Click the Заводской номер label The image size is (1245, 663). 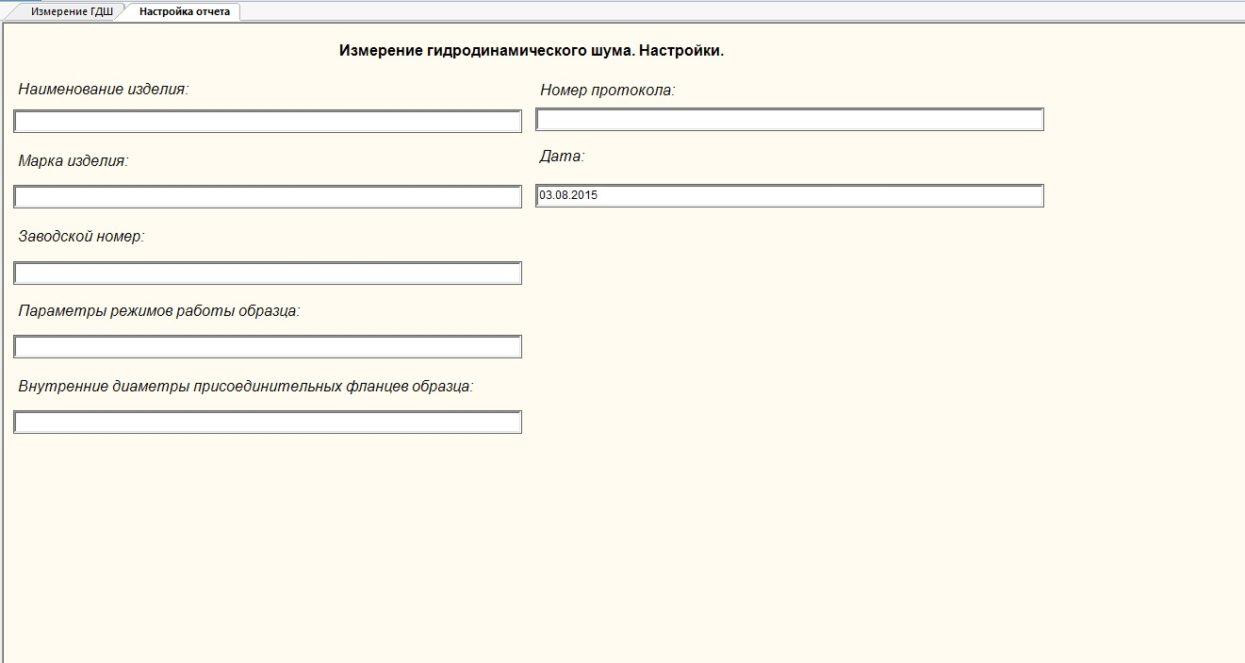pos(82,236)
